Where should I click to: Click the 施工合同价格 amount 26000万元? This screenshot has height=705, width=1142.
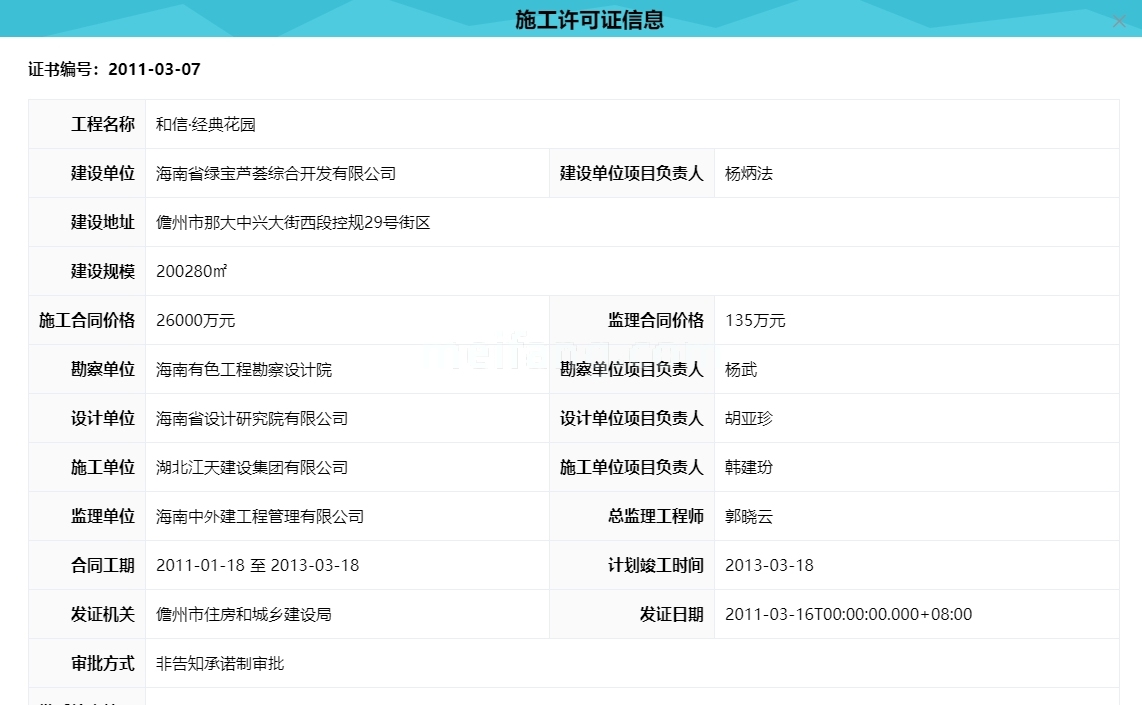196,320
